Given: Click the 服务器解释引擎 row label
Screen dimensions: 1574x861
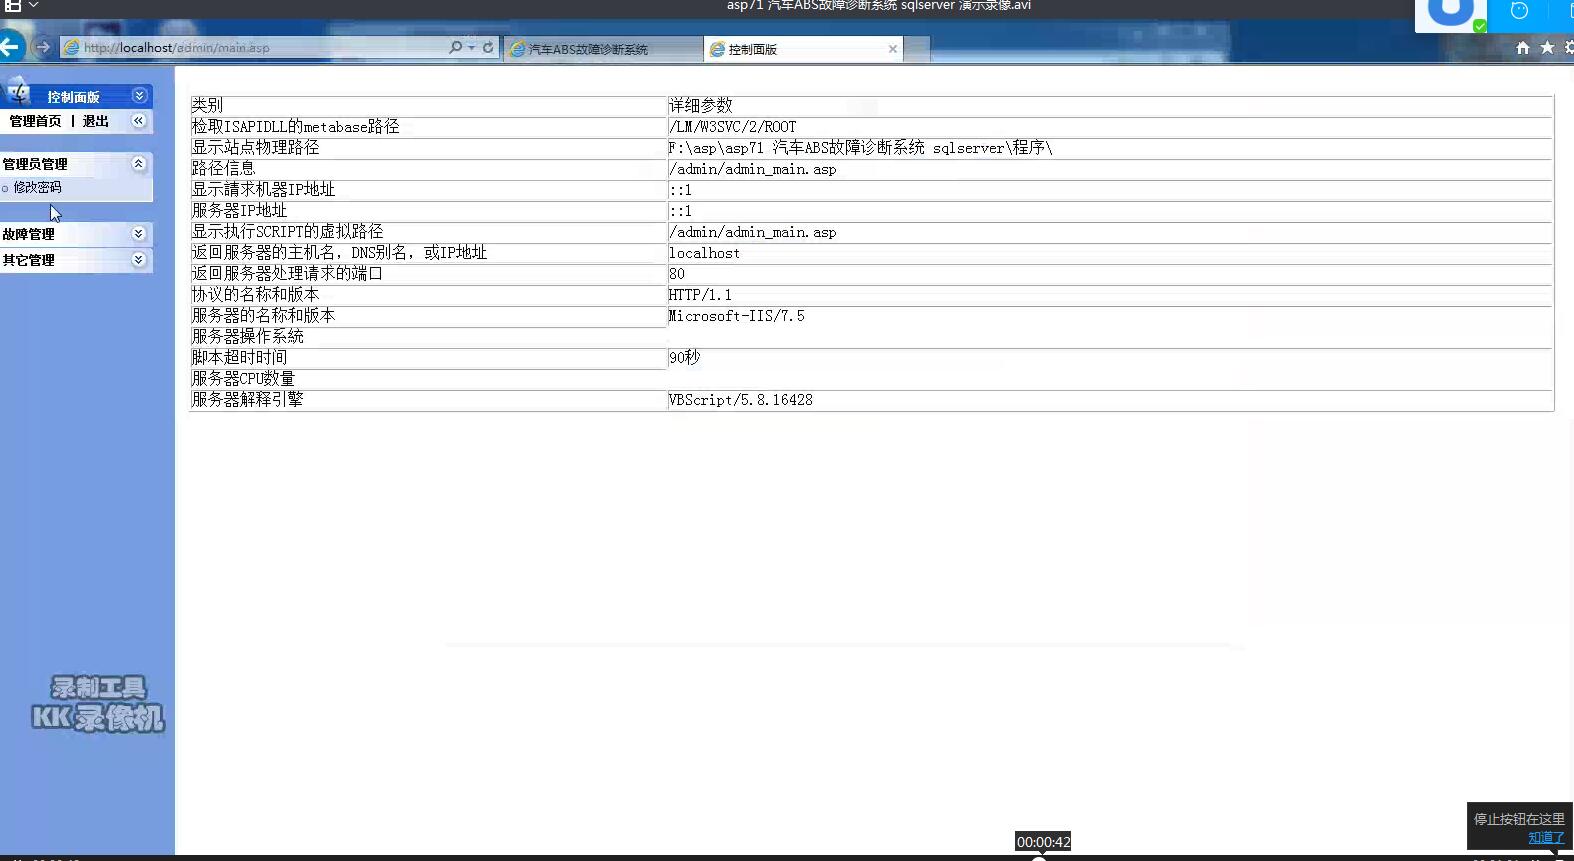Looking at the screenshot, I should (x=247, y=399).
